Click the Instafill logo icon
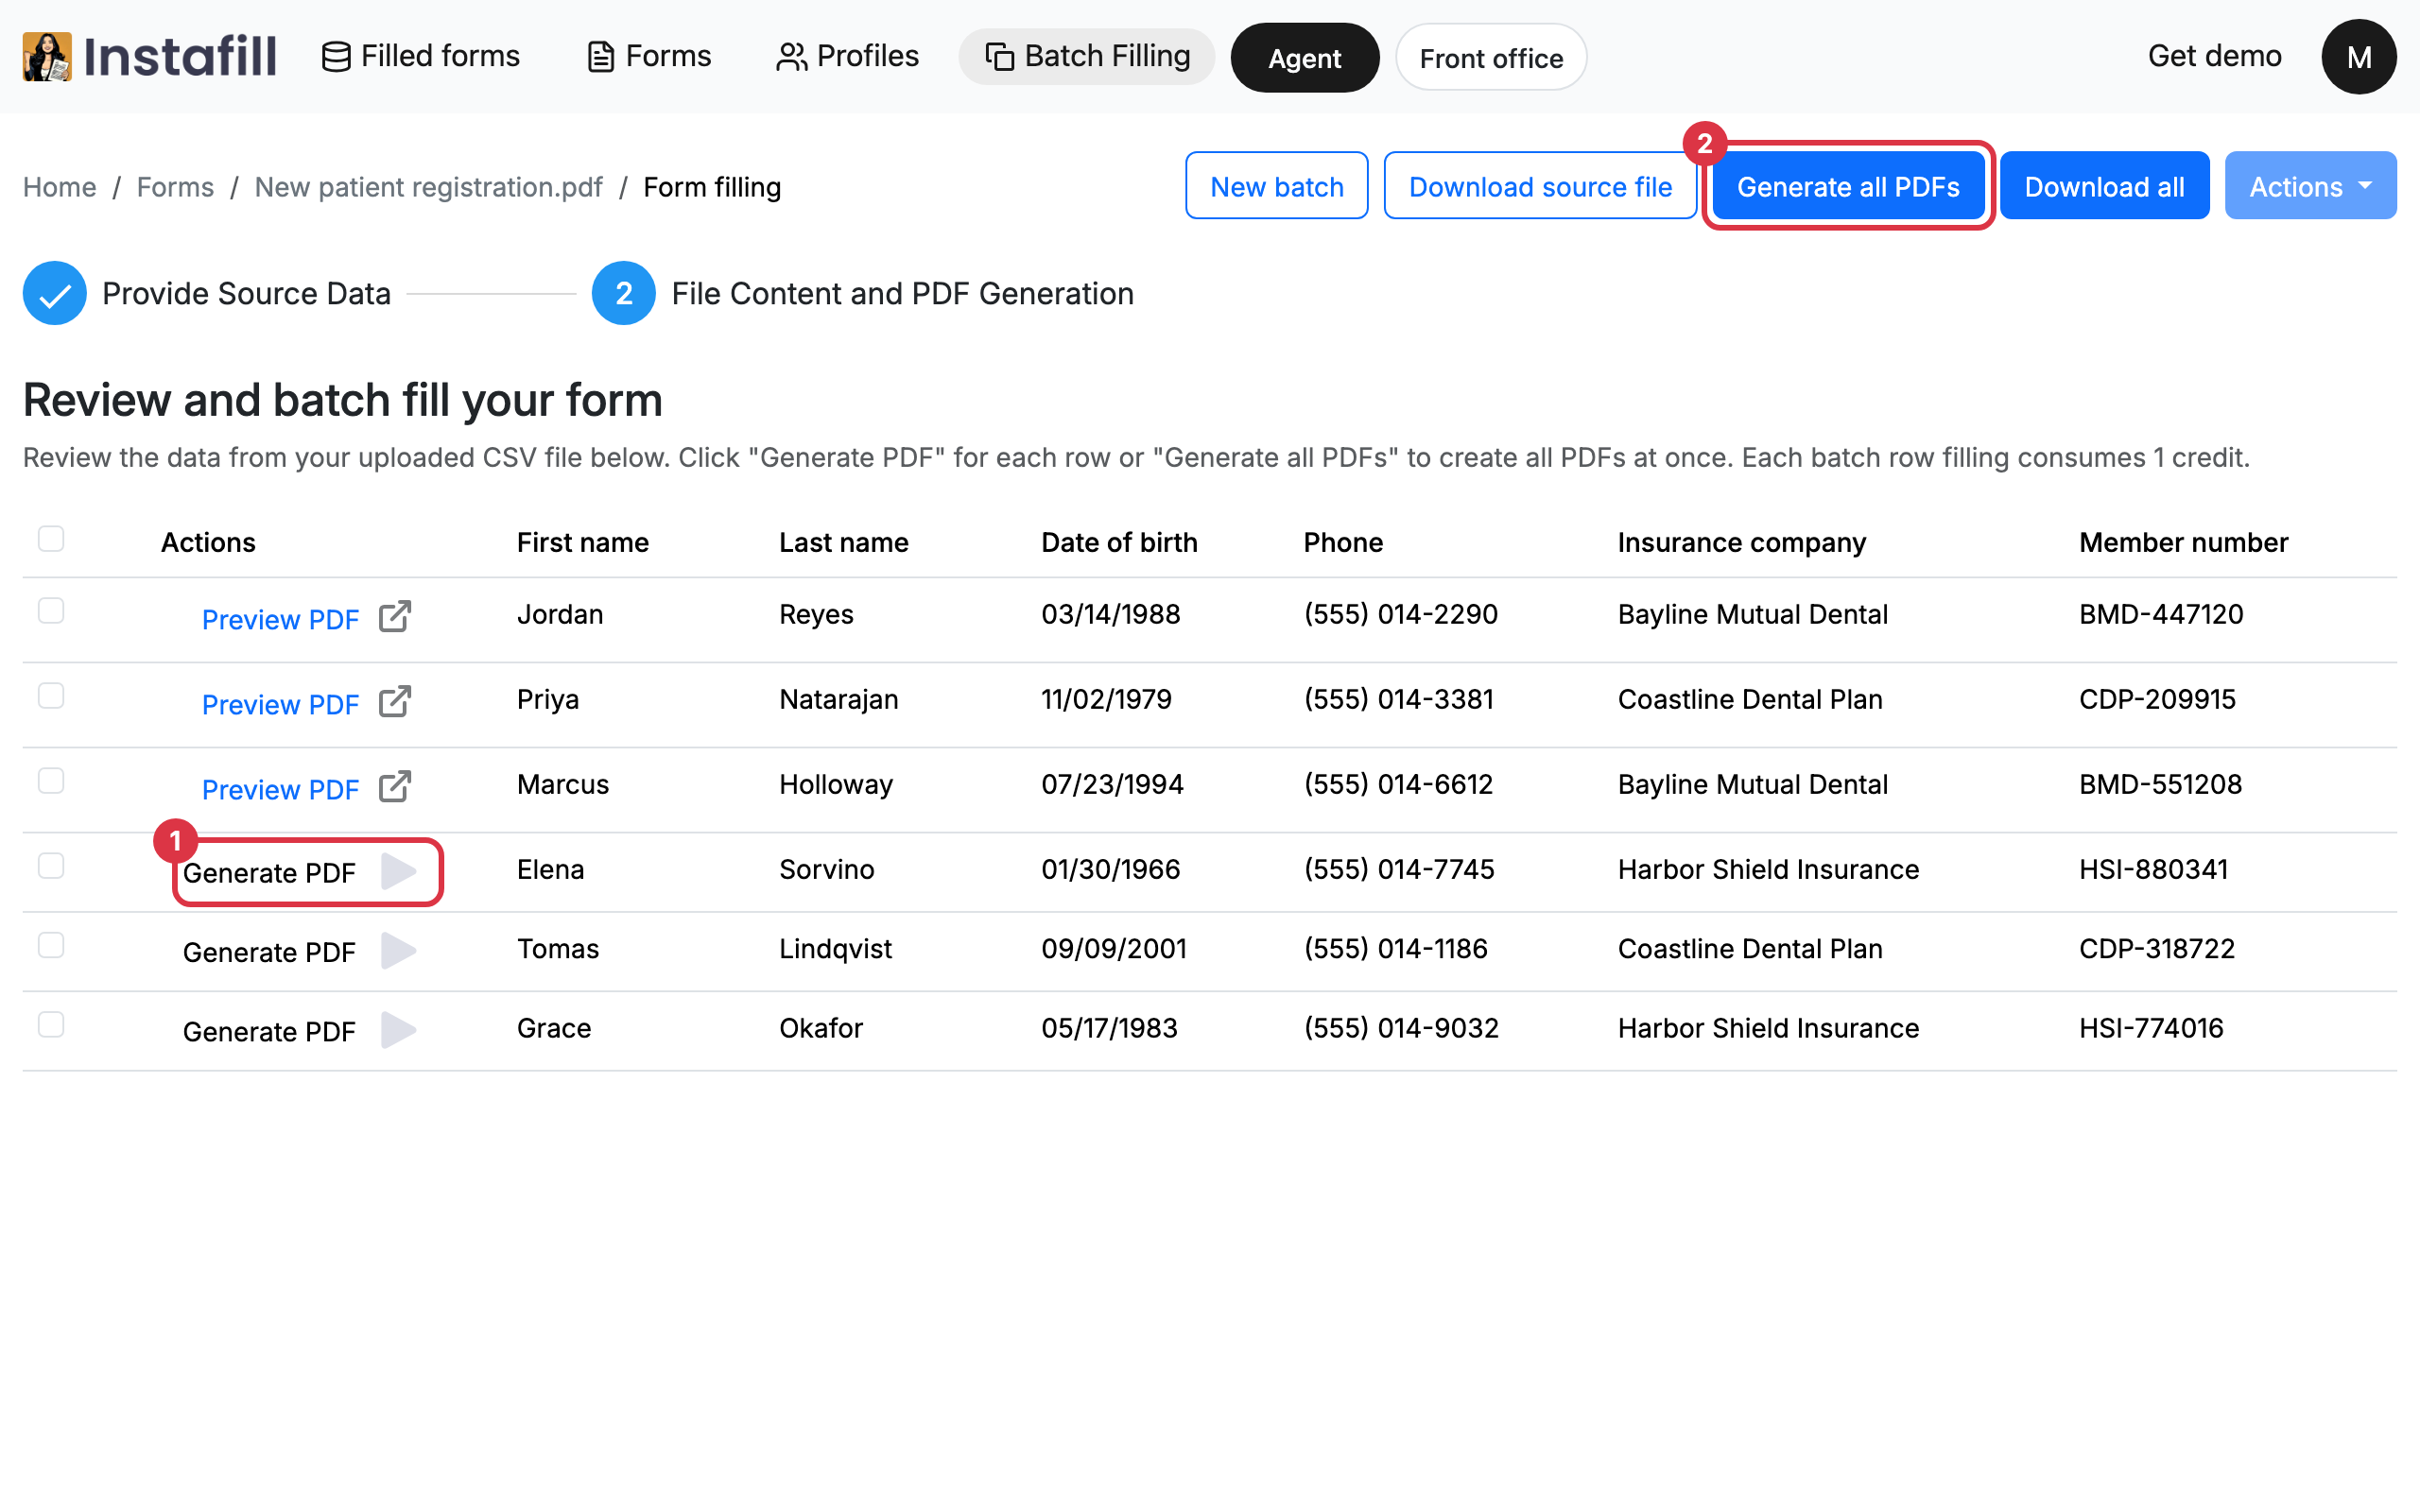 click(47, 56)
